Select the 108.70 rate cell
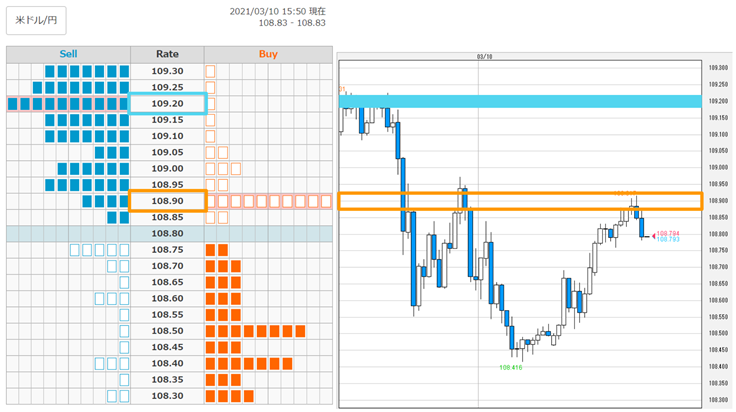The height and width of the screenshot is (412, 736). coord(167,266)
